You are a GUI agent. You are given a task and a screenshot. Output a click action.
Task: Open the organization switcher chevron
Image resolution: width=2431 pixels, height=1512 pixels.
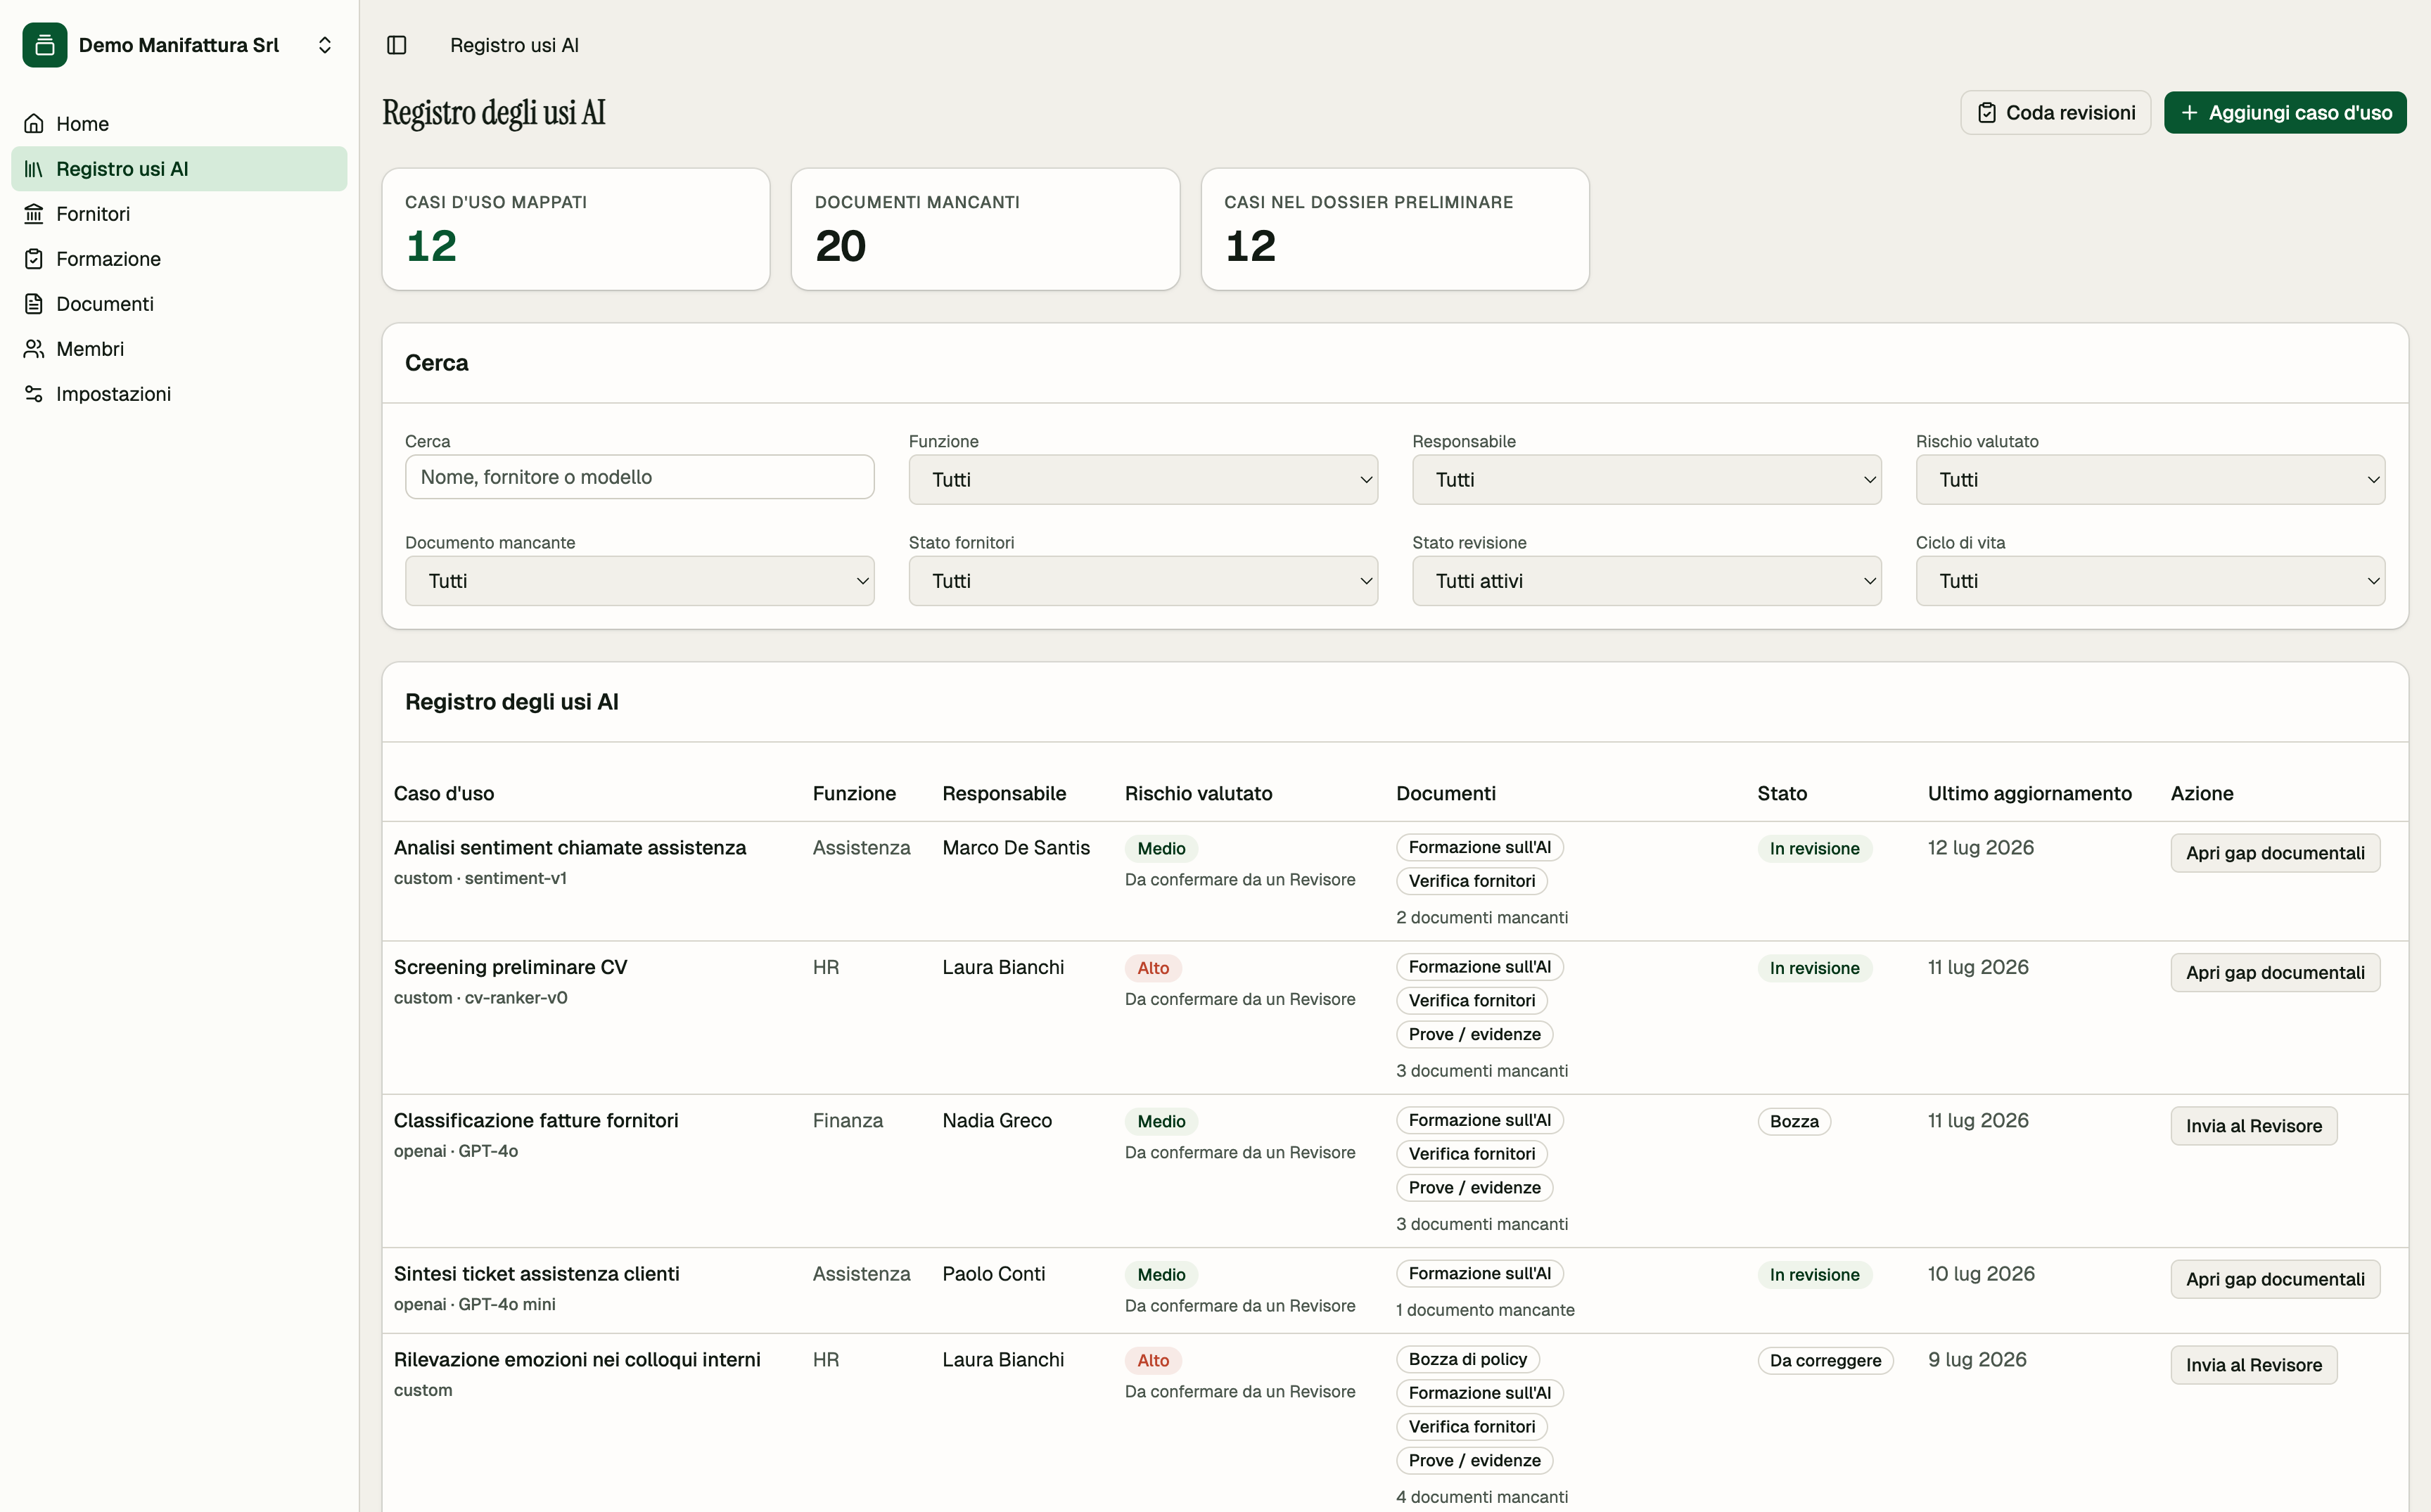pyautogui.click(x=325, y=45)
